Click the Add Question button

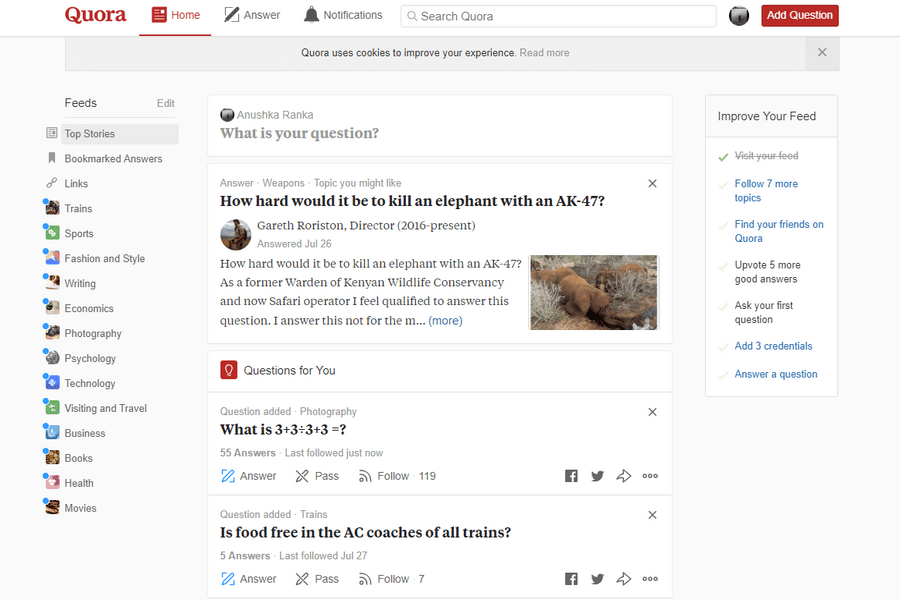[x=799, y=15]
